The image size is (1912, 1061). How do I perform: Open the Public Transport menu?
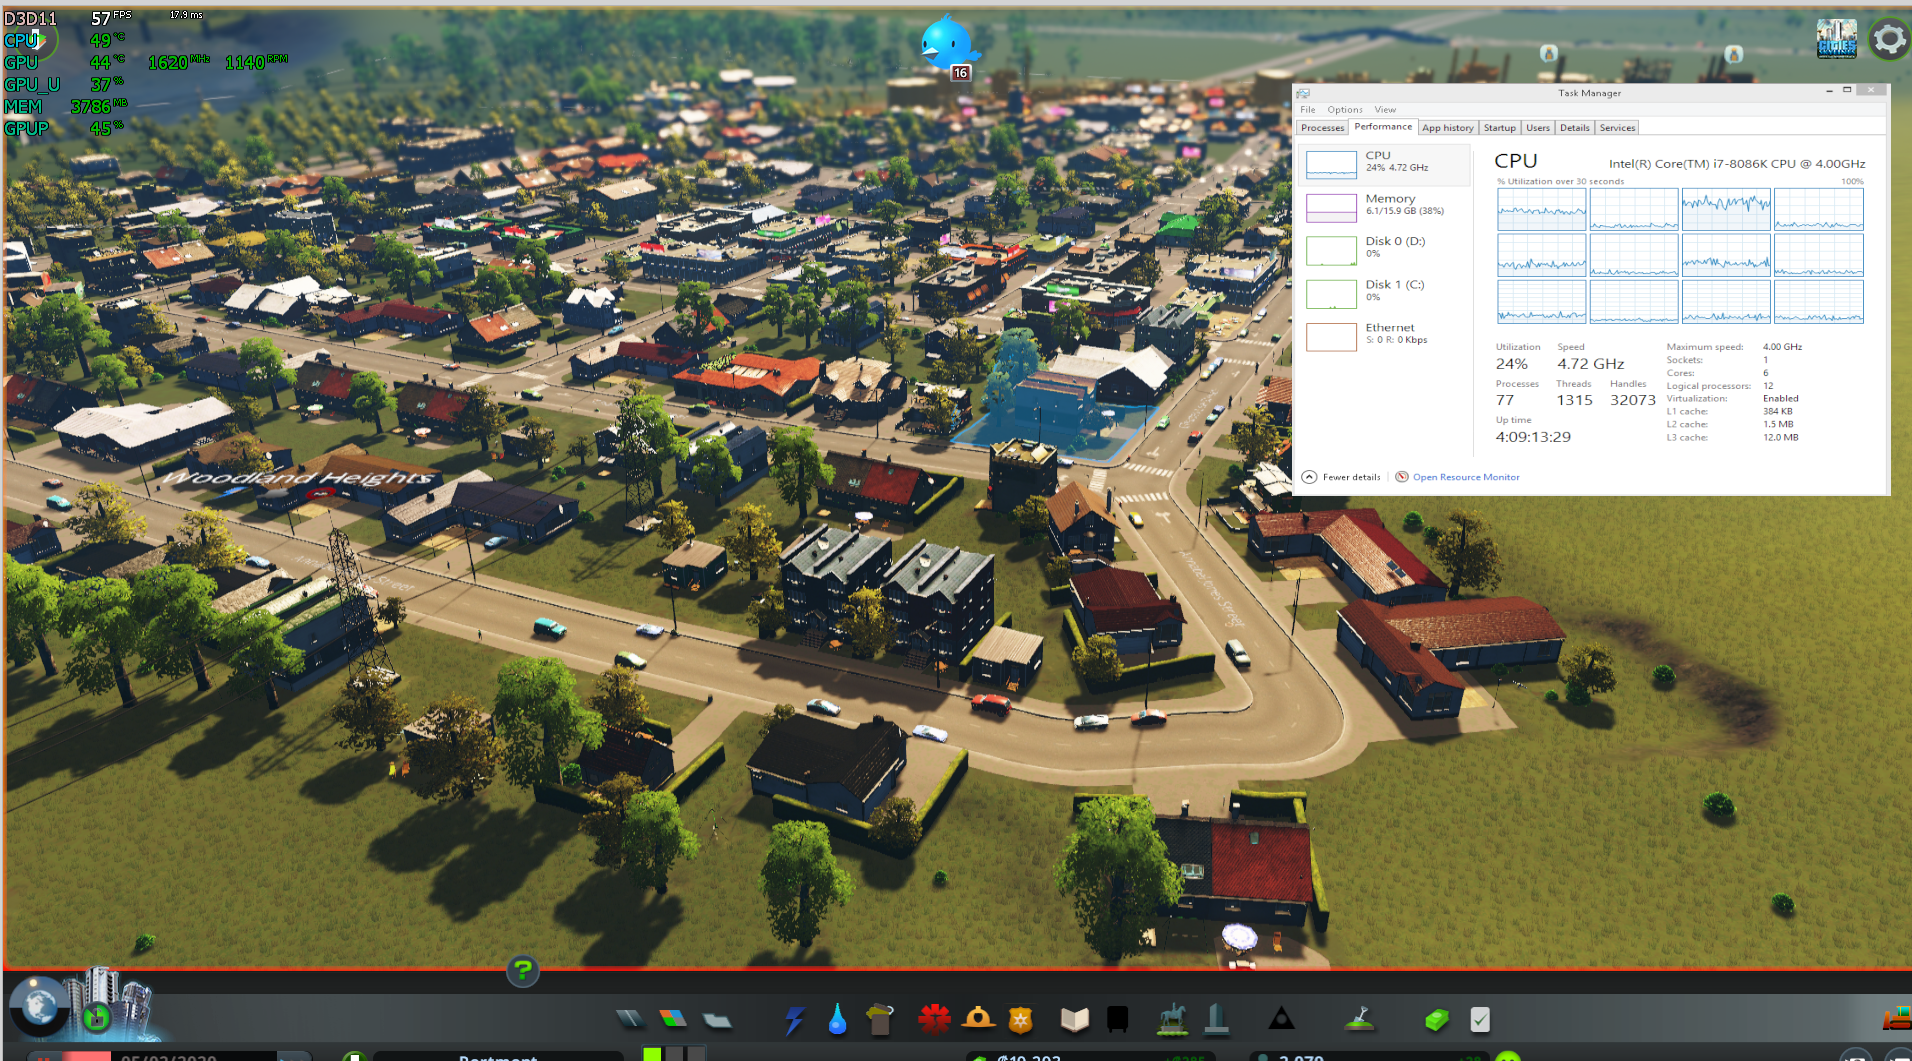(1117, 1019)
